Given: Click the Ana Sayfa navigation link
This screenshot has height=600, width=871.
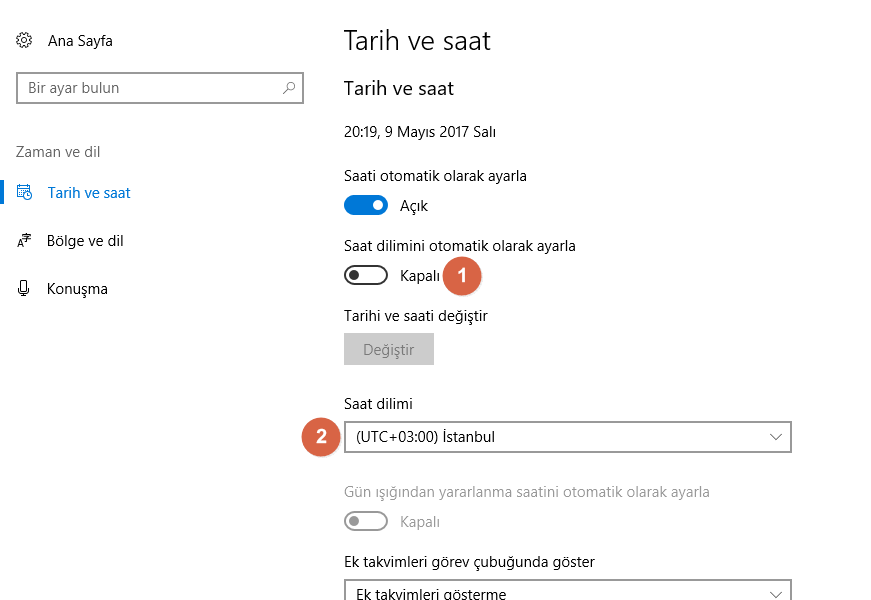Looking at the screenshot, I should (80, 40).
